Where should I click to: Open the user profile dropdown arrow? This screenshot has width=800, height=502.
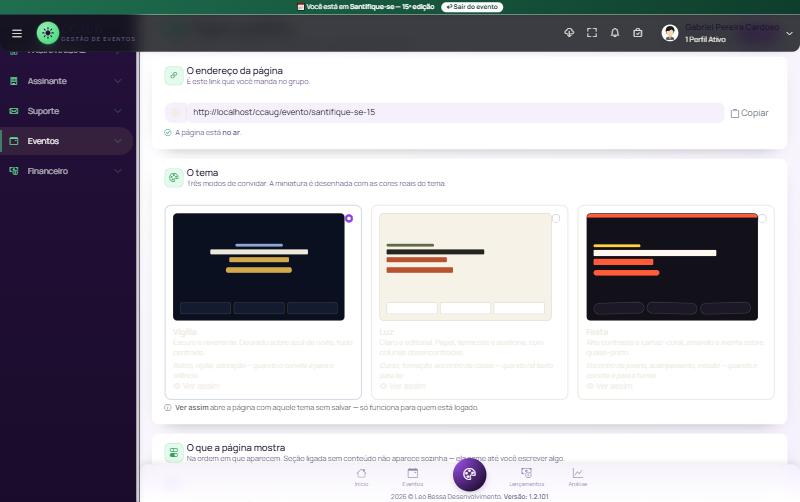pos(789,33)
